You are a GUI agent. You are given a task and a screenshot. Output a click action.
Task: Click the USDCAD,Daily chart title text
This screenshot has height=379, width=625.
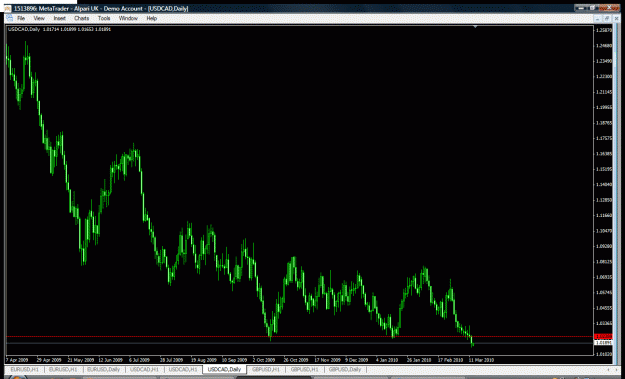(x=24, y=29)
